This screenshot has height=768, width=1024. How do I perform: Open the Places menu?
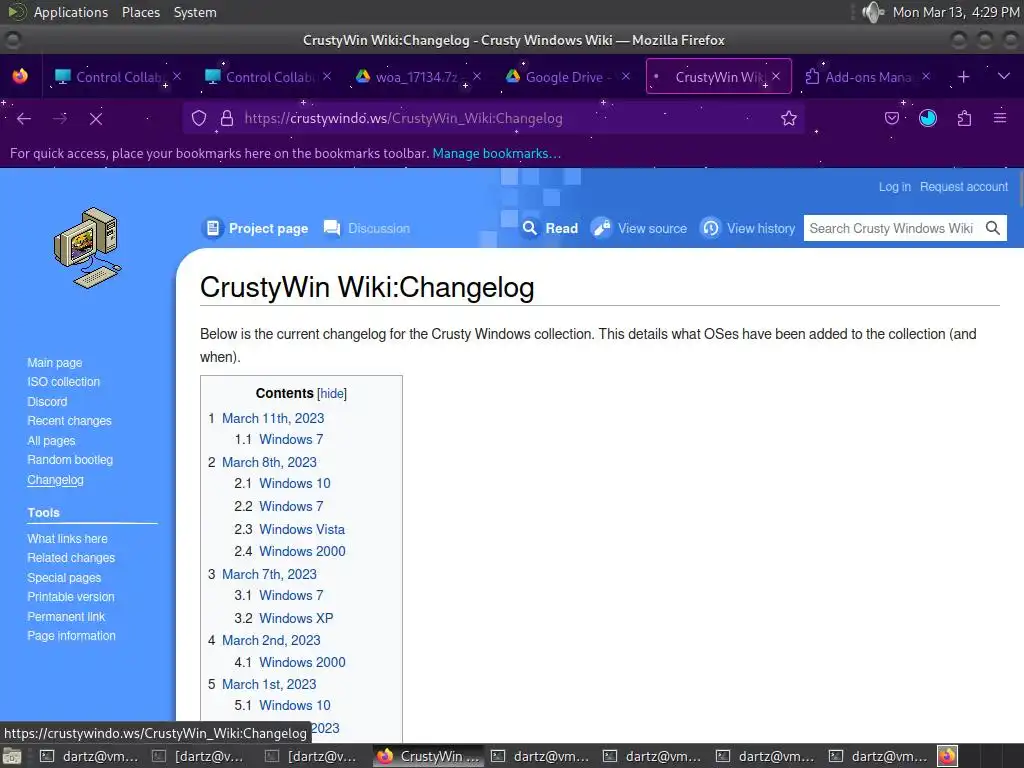(140, 12)
